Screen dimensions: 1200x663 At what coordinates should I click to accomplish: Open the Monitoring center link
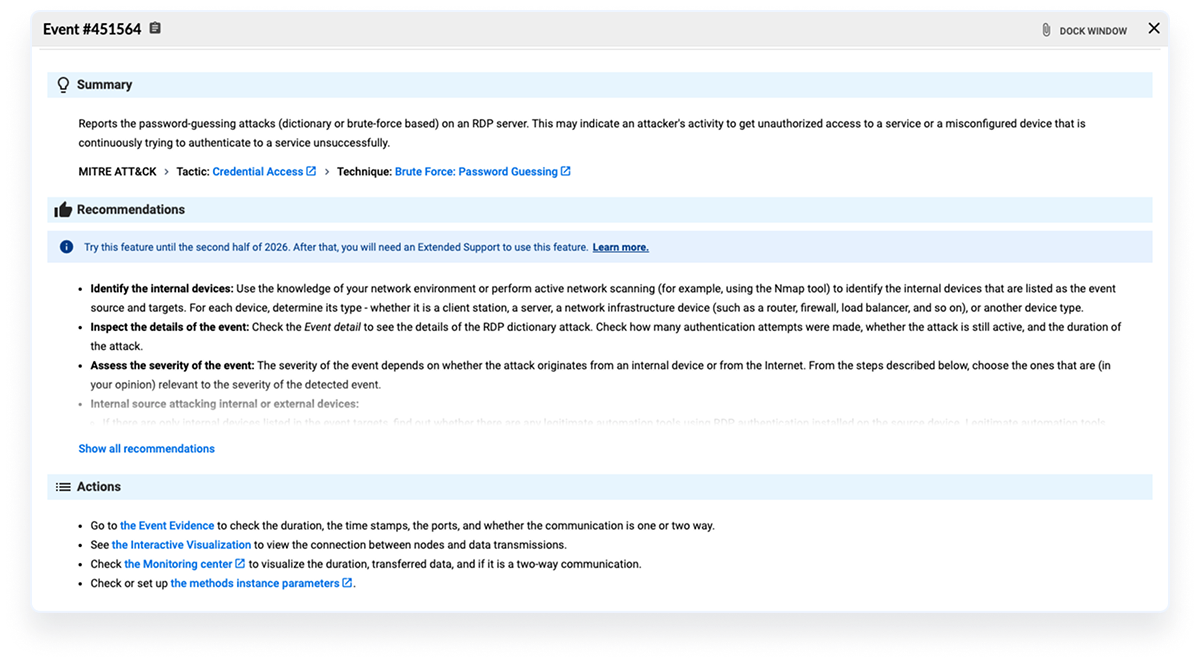tap(178, 564)
